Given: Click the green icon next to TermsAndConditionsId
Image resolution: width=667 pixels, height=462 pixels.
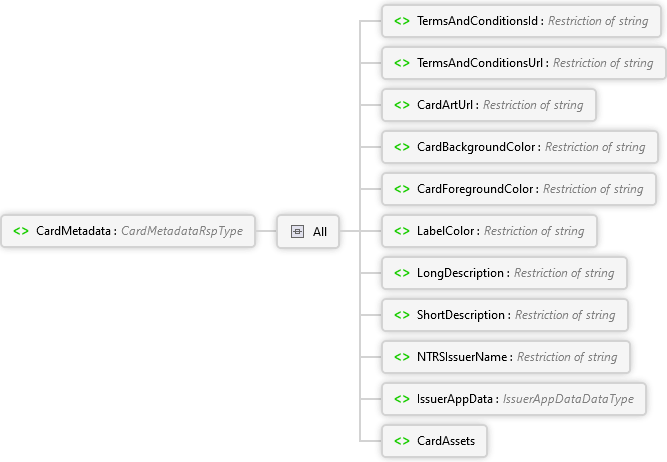Looking at the screenshot, I should click(402, 21).
